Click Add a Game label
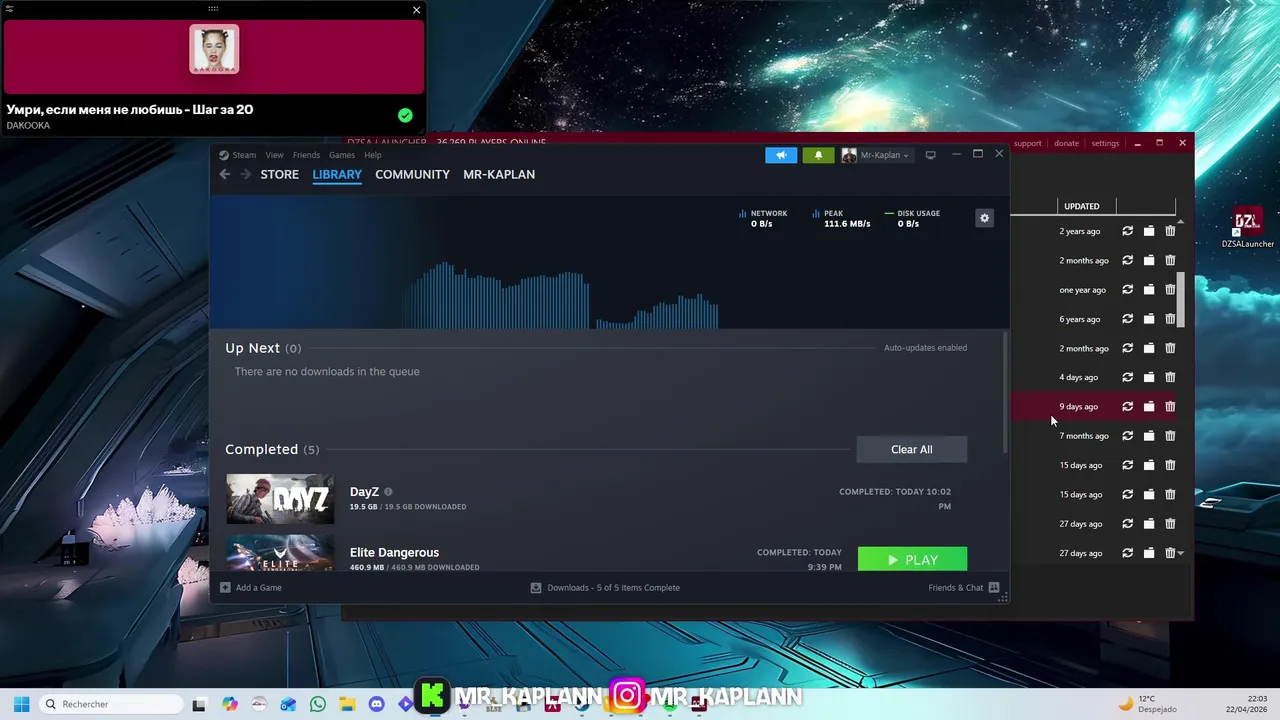 (x=259, y=588)
